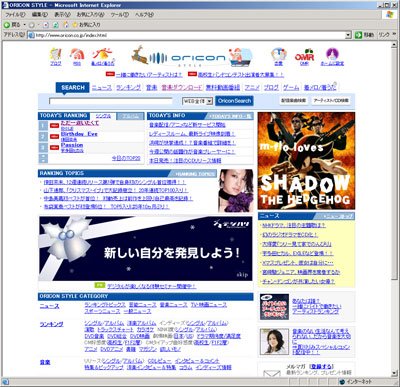
Task: Open the ファイル(F) menu
Action: 15,15
